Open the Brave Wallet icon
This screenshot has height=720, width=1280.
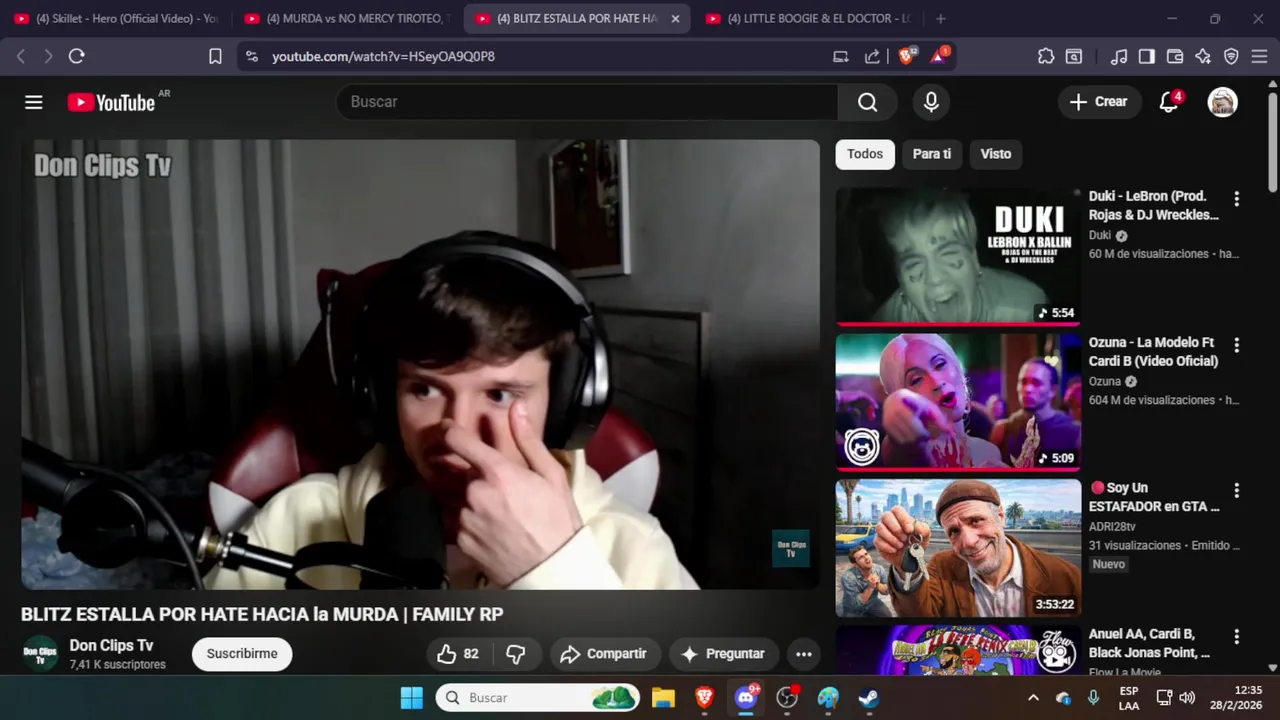click(1175, 57)
